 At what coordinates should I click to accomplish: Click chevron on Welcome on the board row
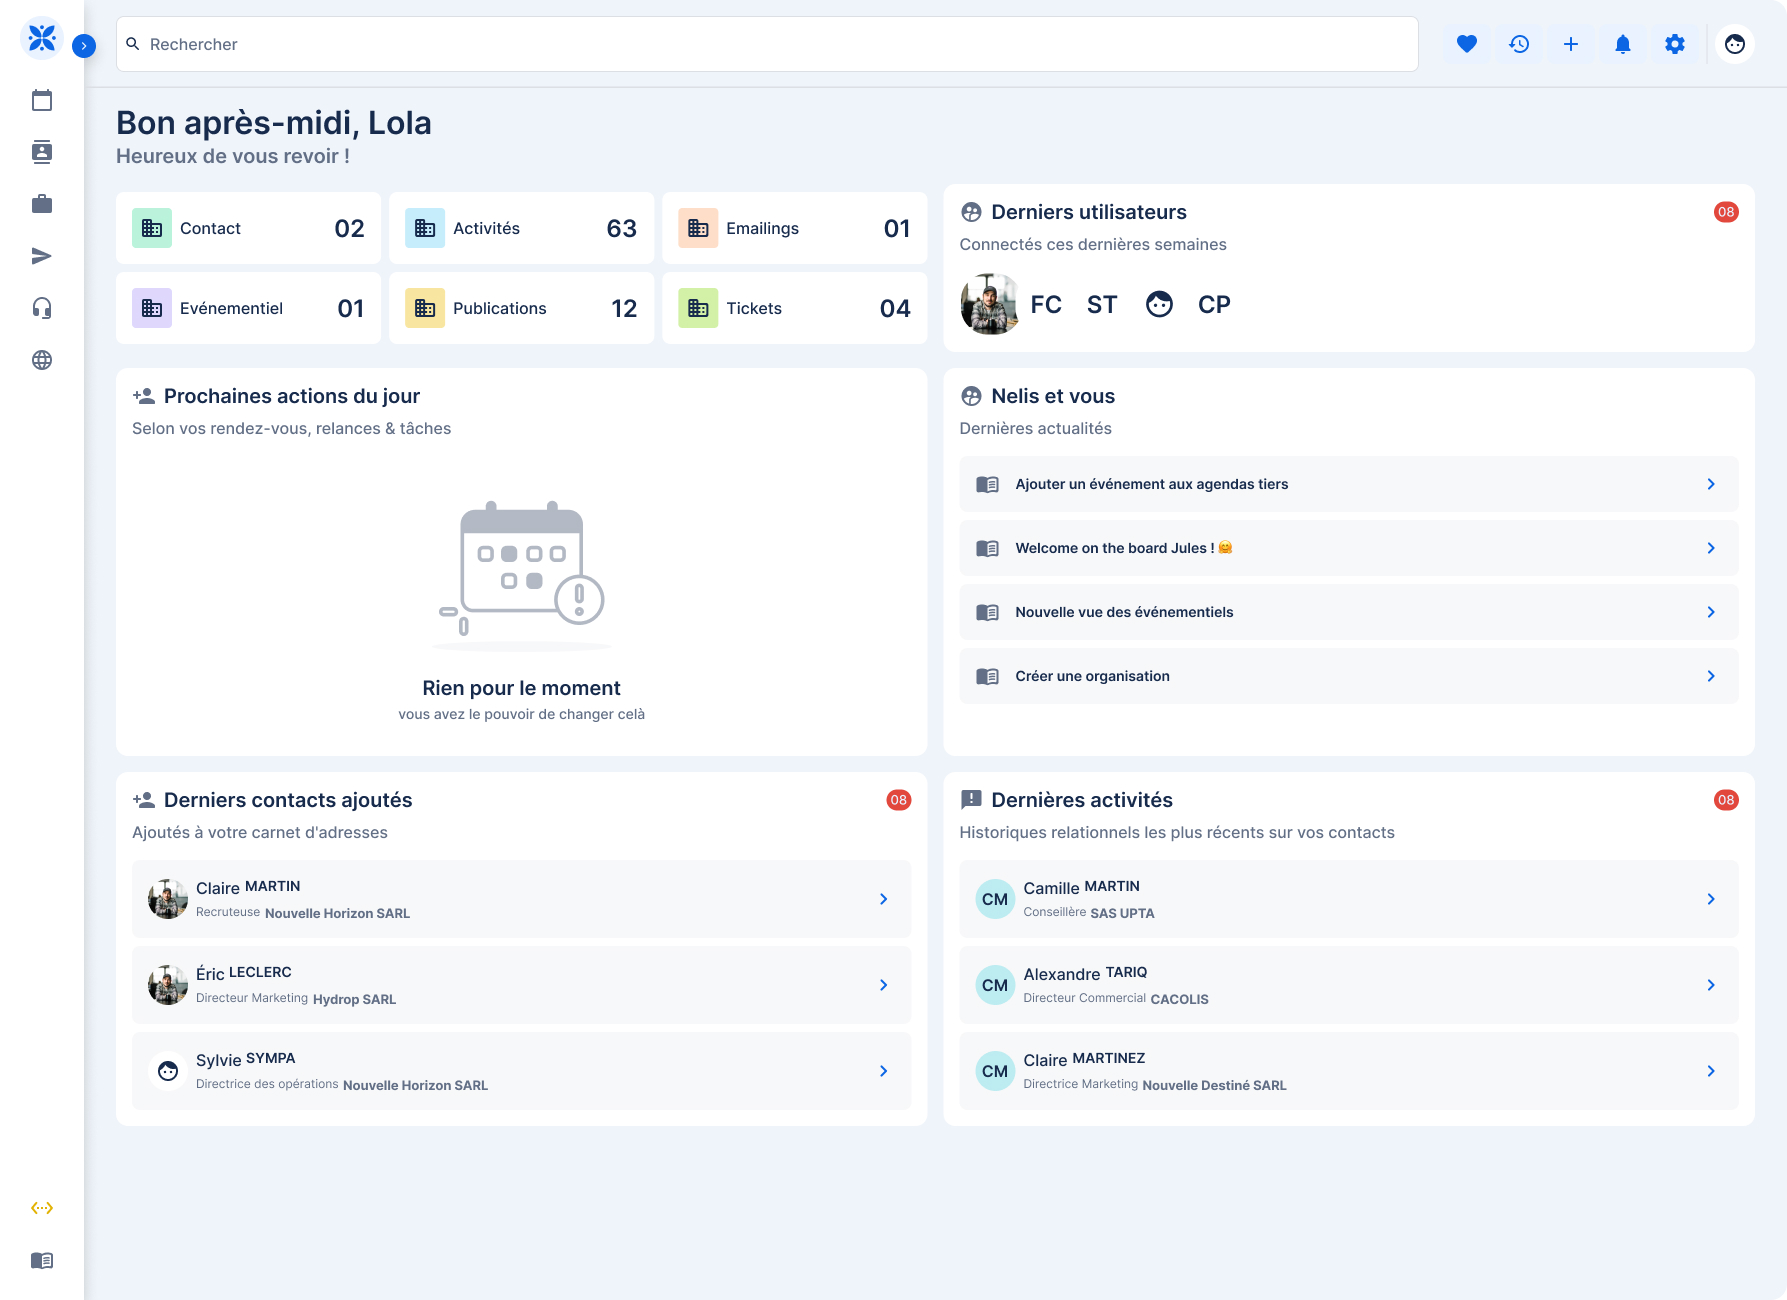[1711, 548]
